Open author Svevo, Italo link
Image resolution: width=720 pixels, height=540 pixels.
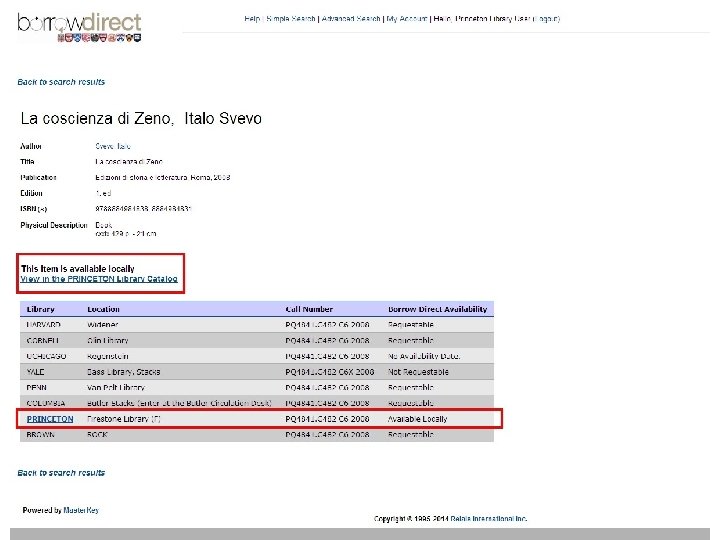coord(113,146)
